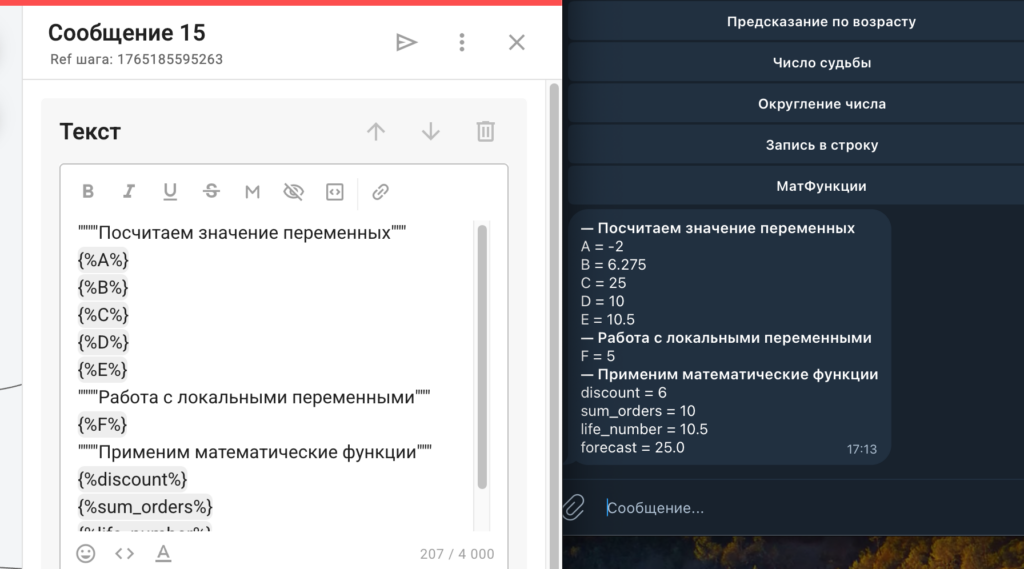
Task: Move the Текст block down
Action: pos(431,131)
